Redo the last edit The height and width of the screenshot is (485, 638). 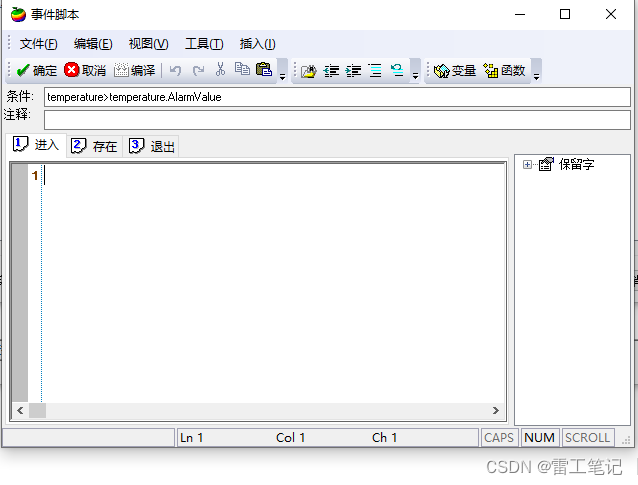(x=198, y=70)
